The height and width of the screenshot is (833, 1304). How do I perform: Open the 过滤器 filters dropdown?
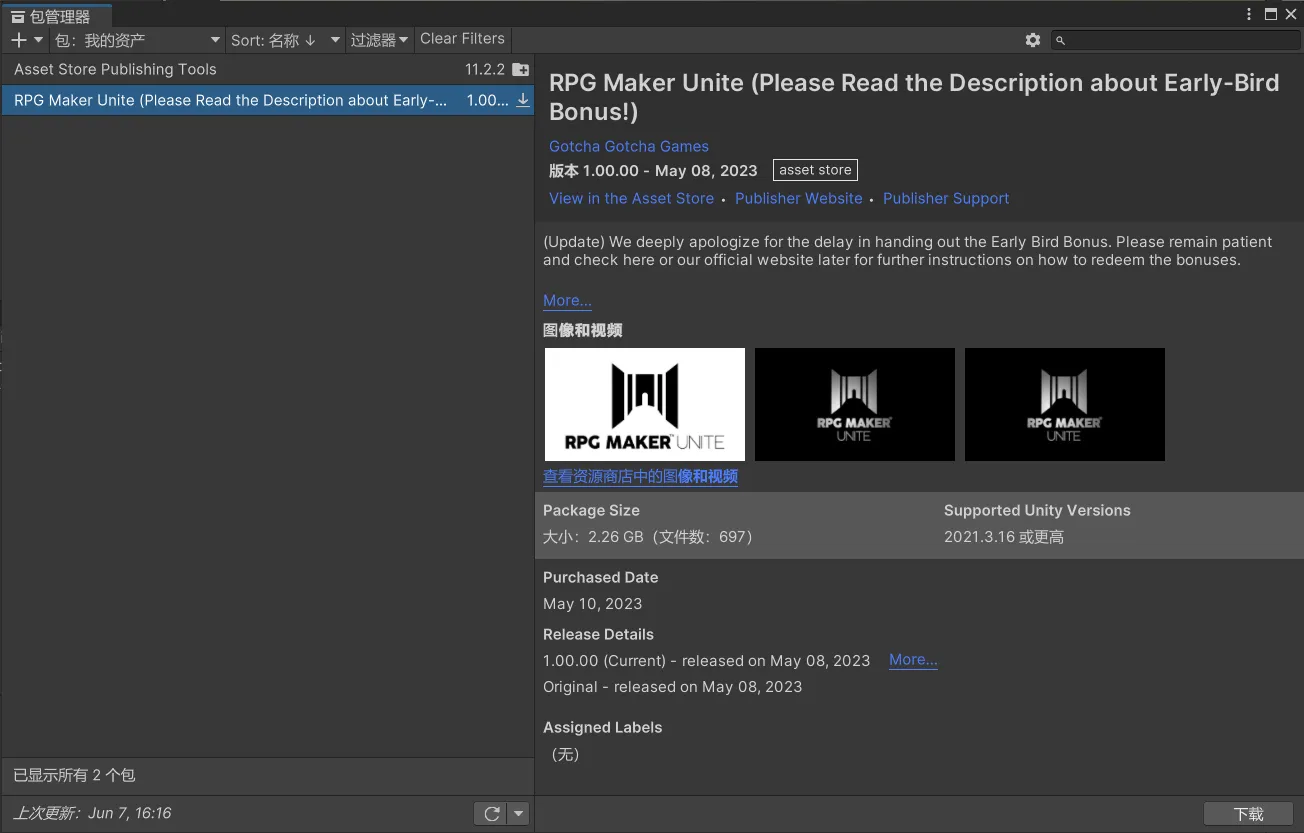(379, 40)
